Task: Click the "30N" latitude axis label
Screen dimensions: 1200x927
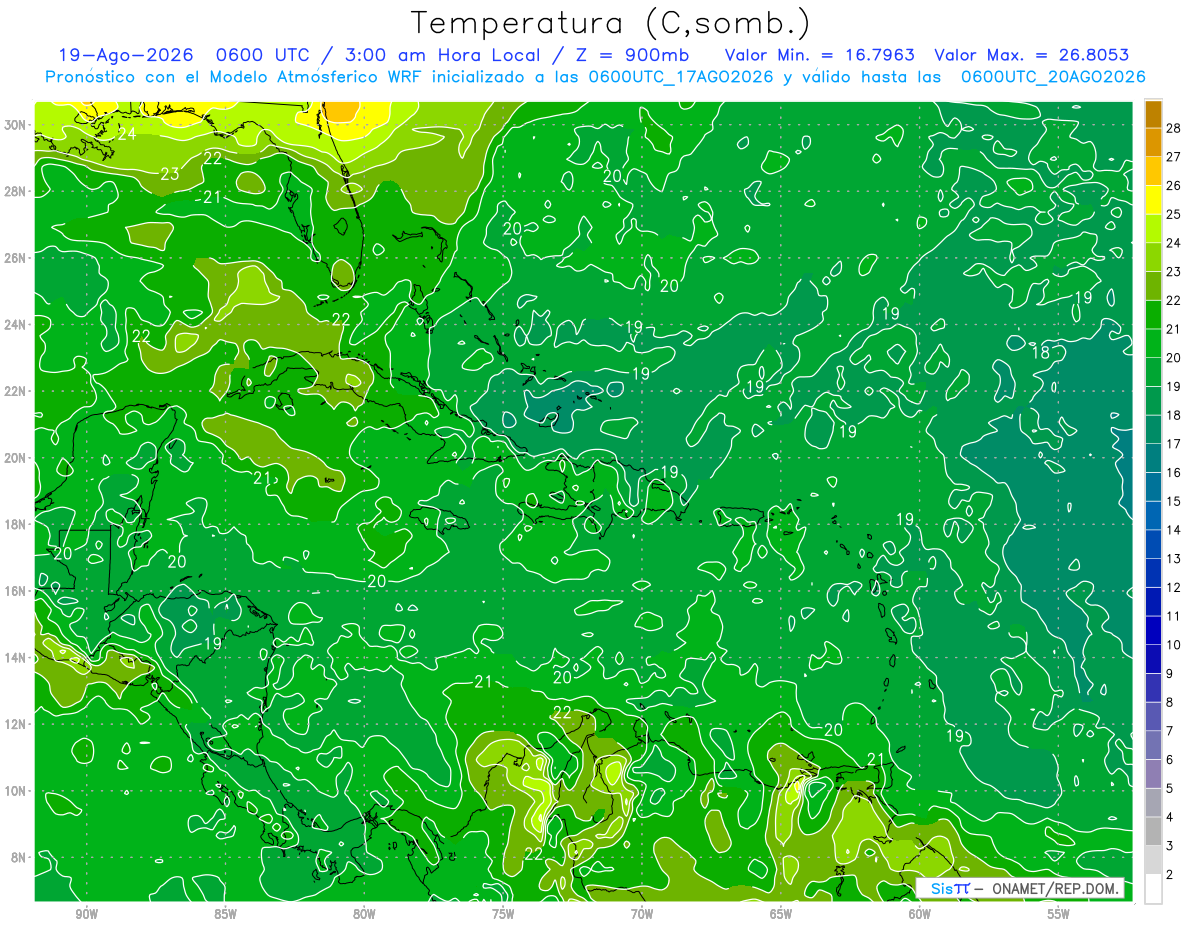Action: click(16, 125)
